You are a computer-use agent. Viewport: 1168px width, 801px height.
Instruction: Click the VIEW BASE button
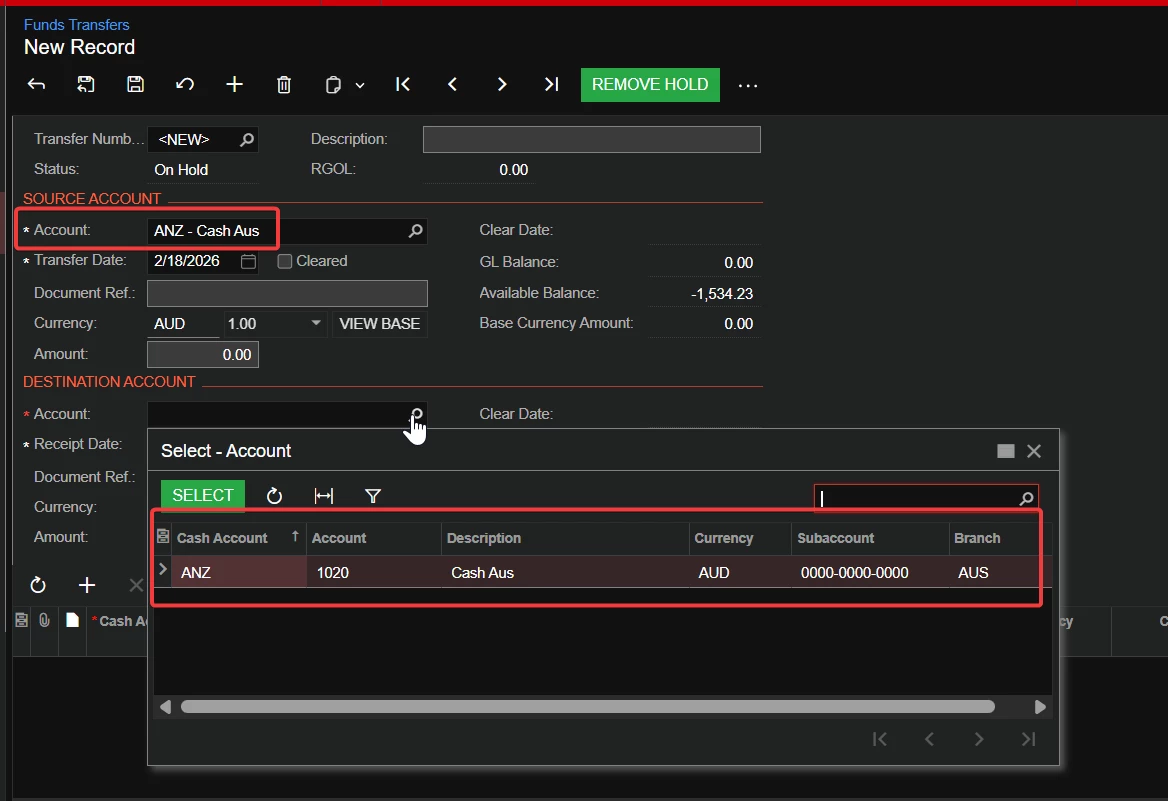tap(379, 323)
